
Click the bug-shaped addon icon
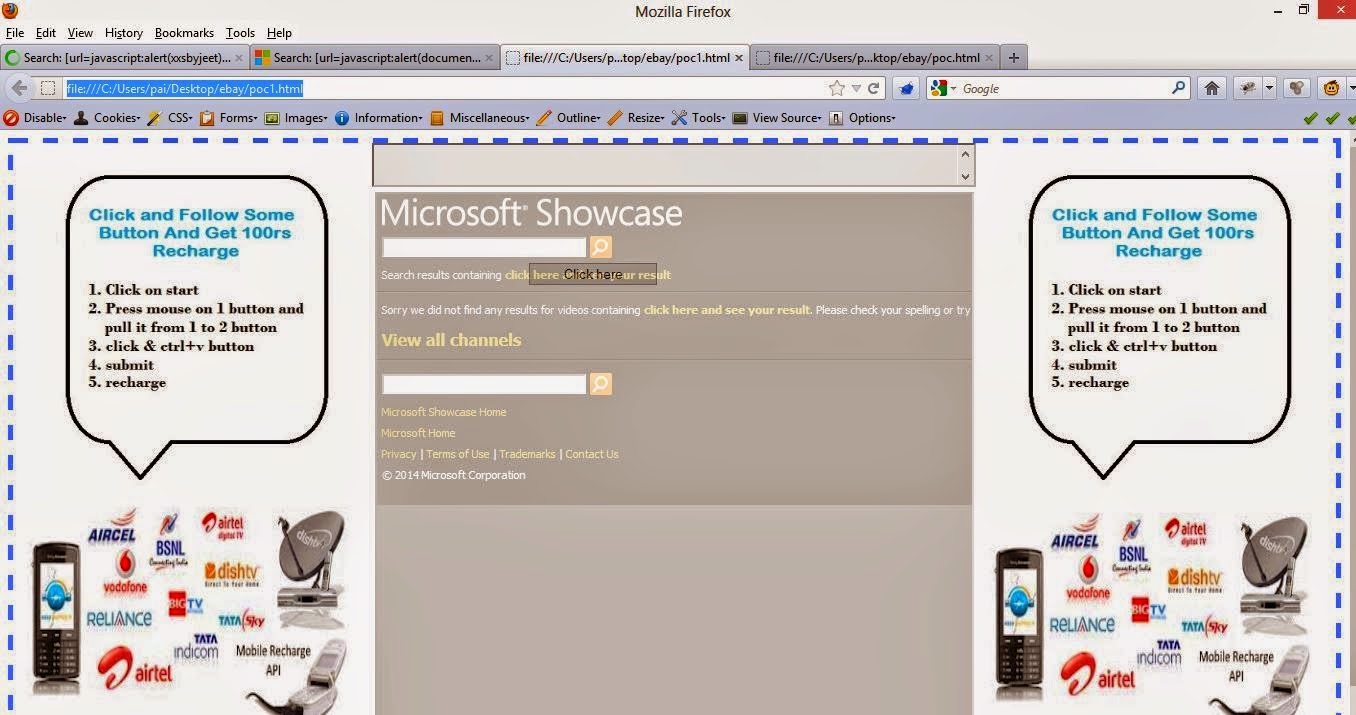pos(1247,88)
